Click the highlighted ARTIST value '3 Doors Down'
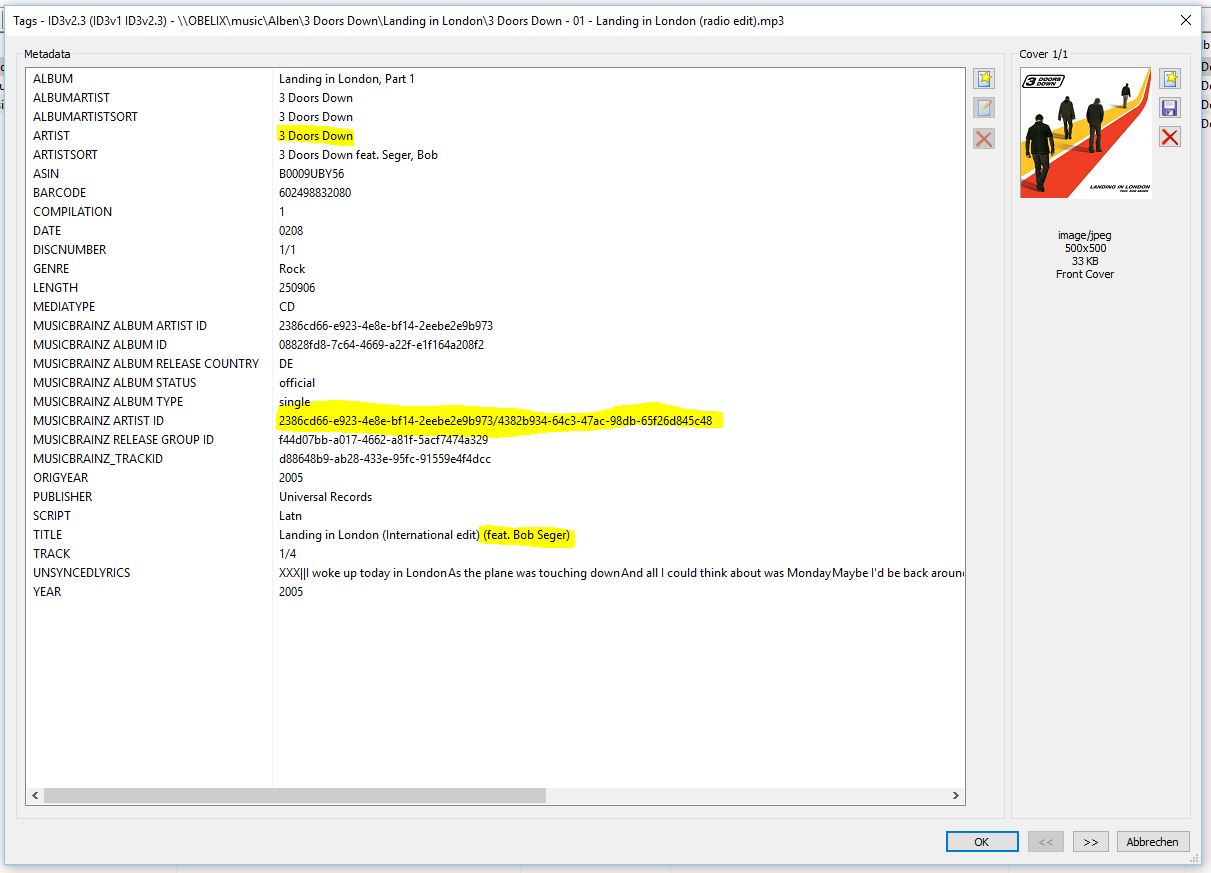This screenshot has height=873, width=1211. point(316,136)
